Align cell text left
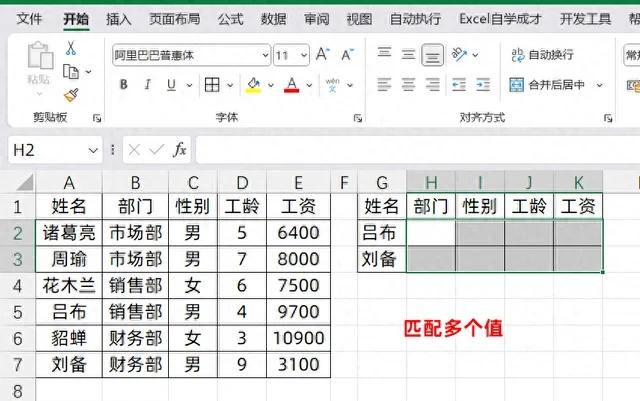 [384, 85]
